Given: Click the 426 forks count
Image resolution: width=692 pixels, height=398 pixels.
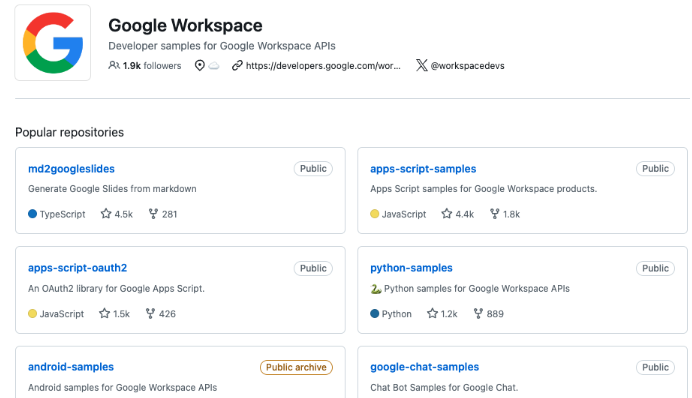Looking at the screenshot, I should tap(167, 314).
